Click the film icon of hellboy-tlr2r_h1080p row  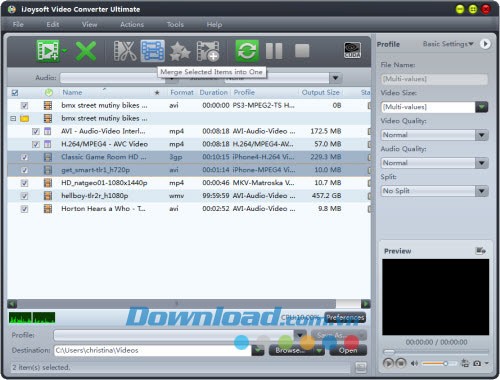point(48,196)
